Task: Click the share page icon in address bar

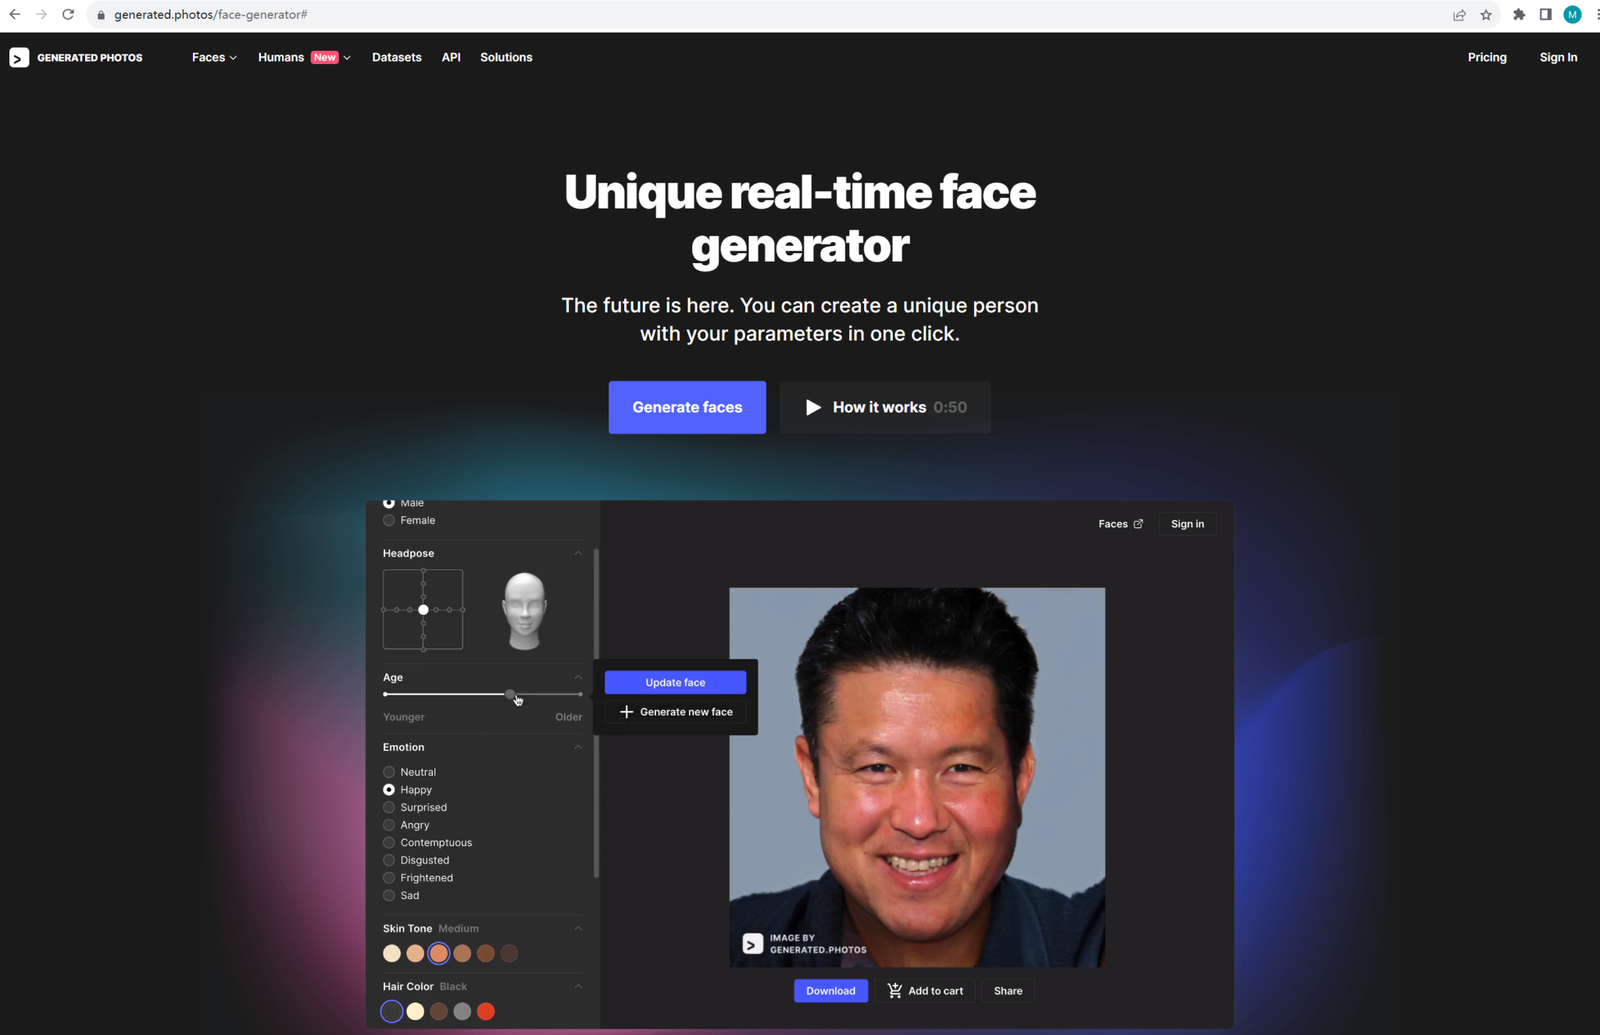Action: point(1459,15)
